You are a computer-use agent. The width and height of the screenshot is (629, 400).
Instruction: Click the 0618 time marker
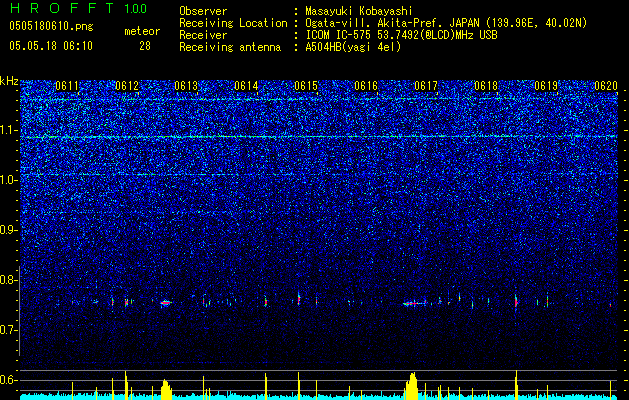486,86
